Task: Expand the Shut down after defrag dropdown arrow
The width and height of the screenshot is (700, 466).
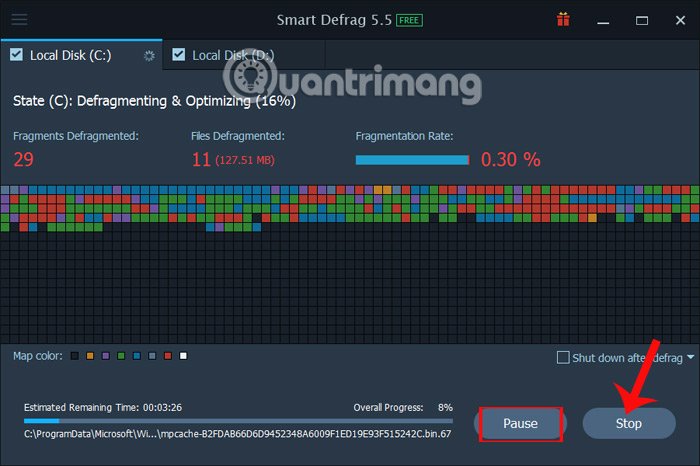Action: 691,357
